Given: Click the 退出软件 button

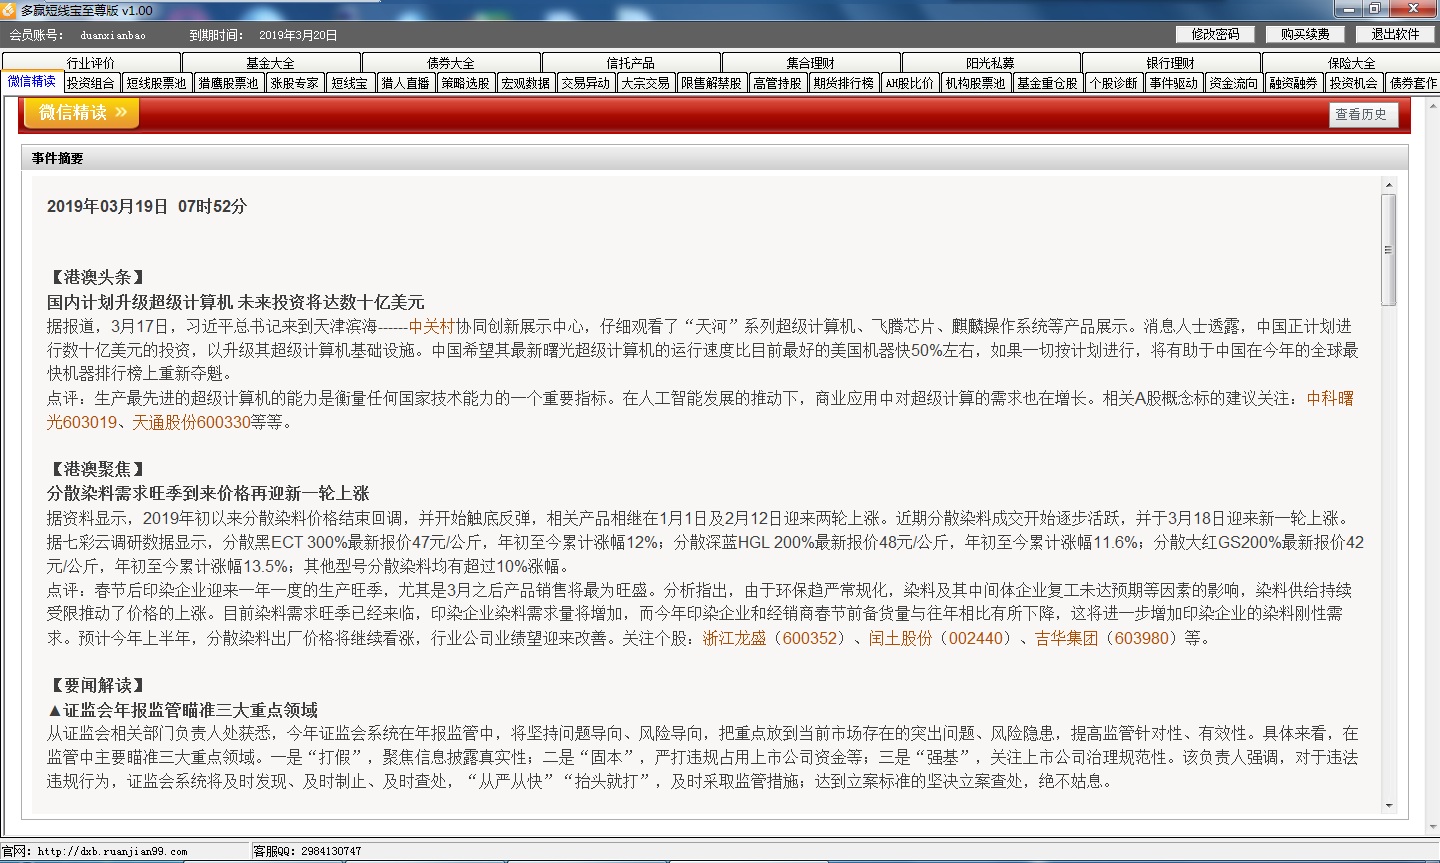Looking at the screenshot, I should point(1395,34).
